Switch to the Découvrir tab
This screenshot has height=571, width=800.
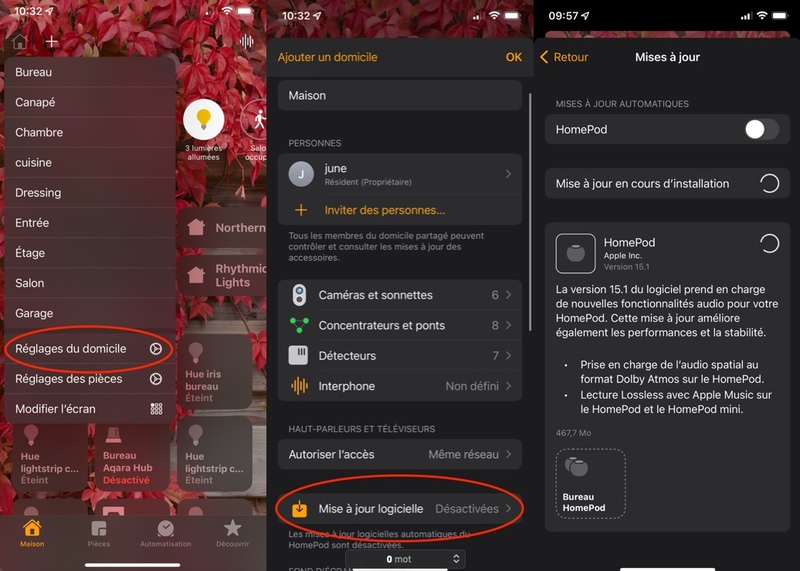tap(232, 534)
